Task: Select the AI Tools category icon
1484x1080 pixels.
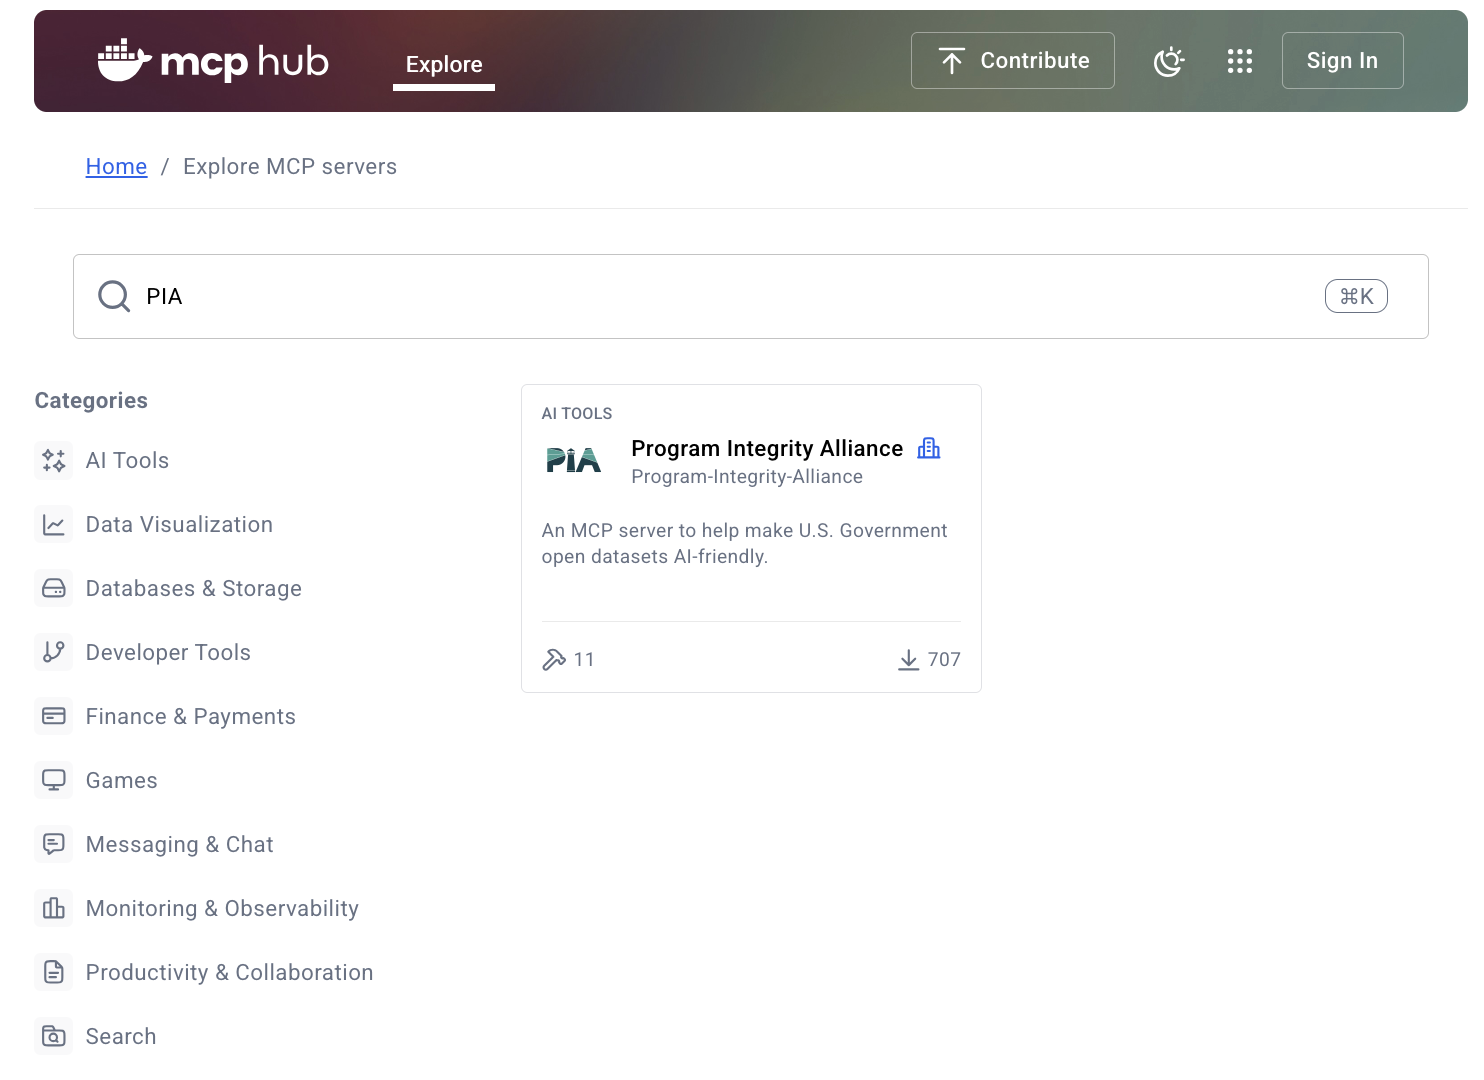Action: point(54,461)
